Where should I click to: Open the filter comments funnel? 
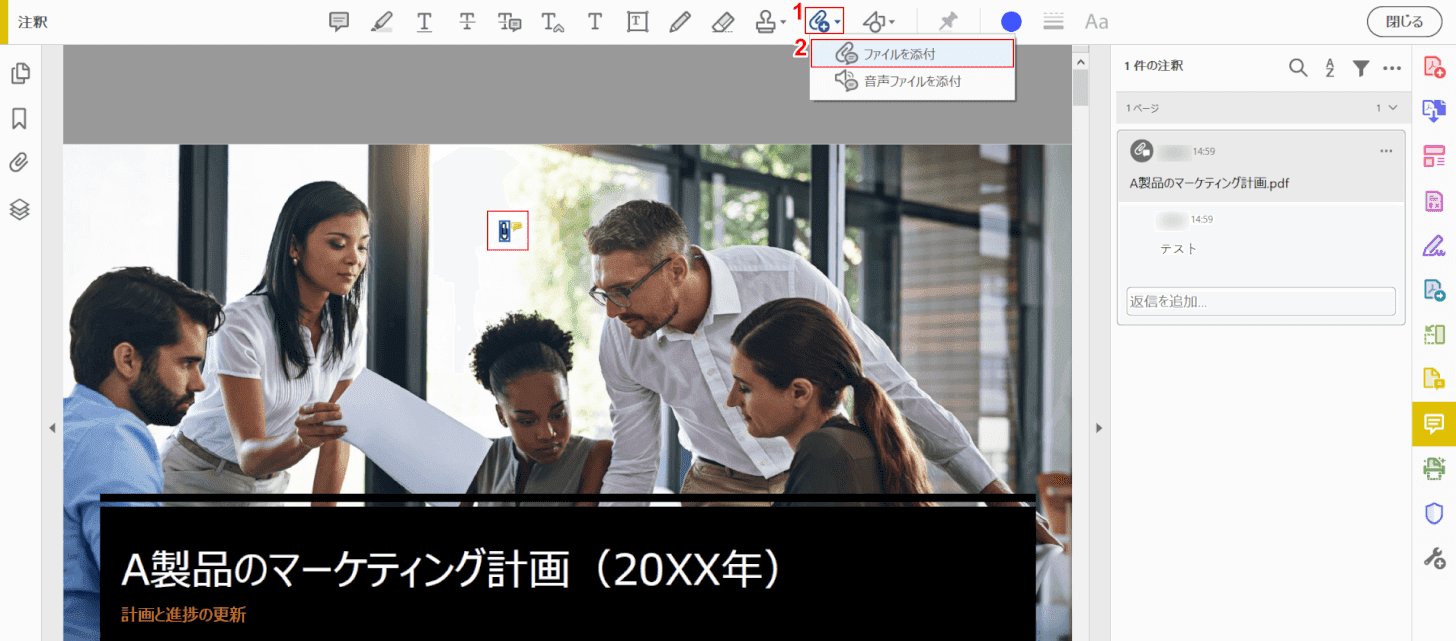tap(1361, 67)
